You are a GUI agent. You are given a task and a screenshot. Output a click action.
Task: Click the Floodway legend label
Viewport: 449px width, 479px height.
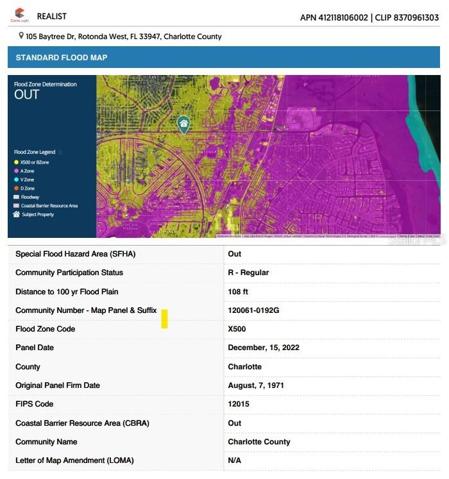[30, 197]
